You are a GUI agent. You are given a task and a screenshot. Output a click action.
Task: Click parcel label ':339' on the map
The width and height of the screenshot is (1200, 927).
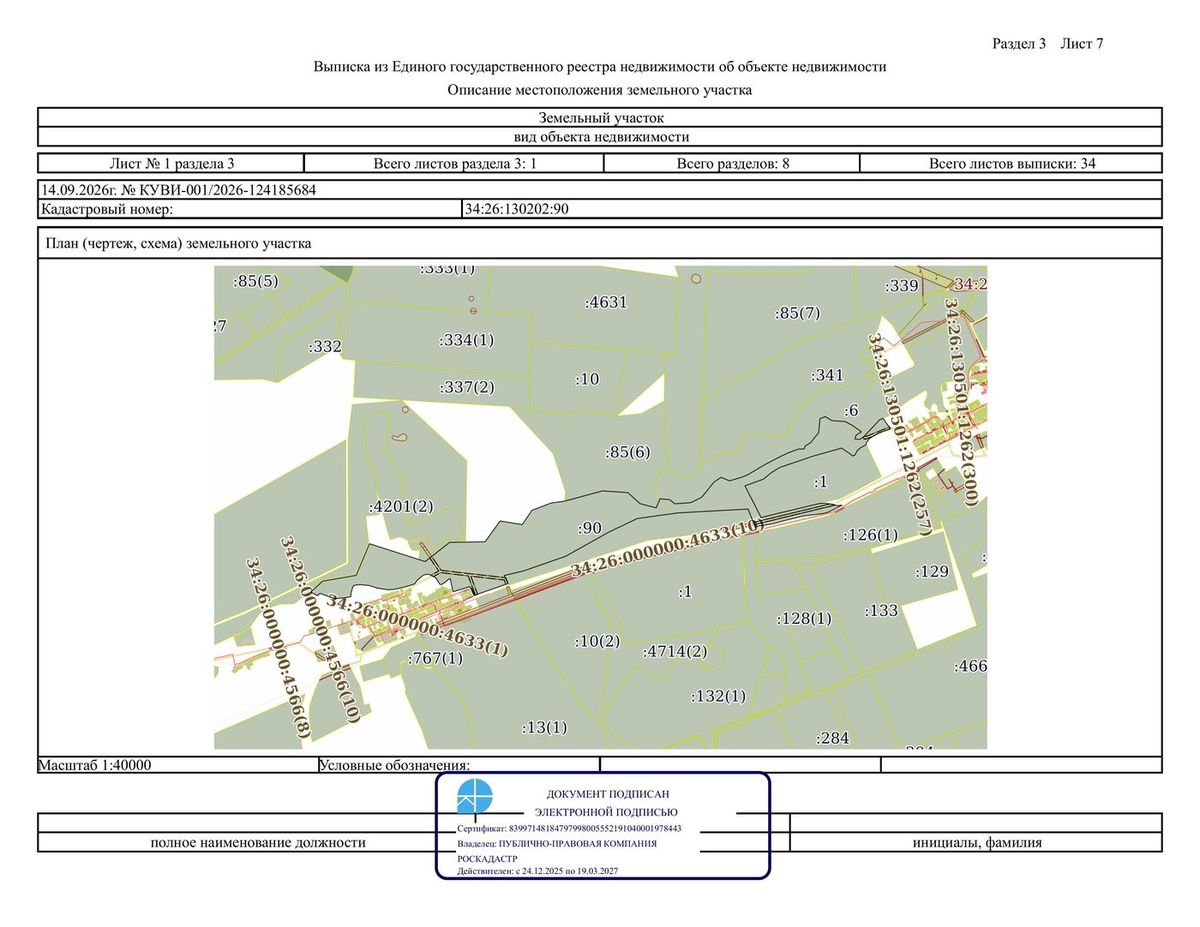(x=902, y=286)
